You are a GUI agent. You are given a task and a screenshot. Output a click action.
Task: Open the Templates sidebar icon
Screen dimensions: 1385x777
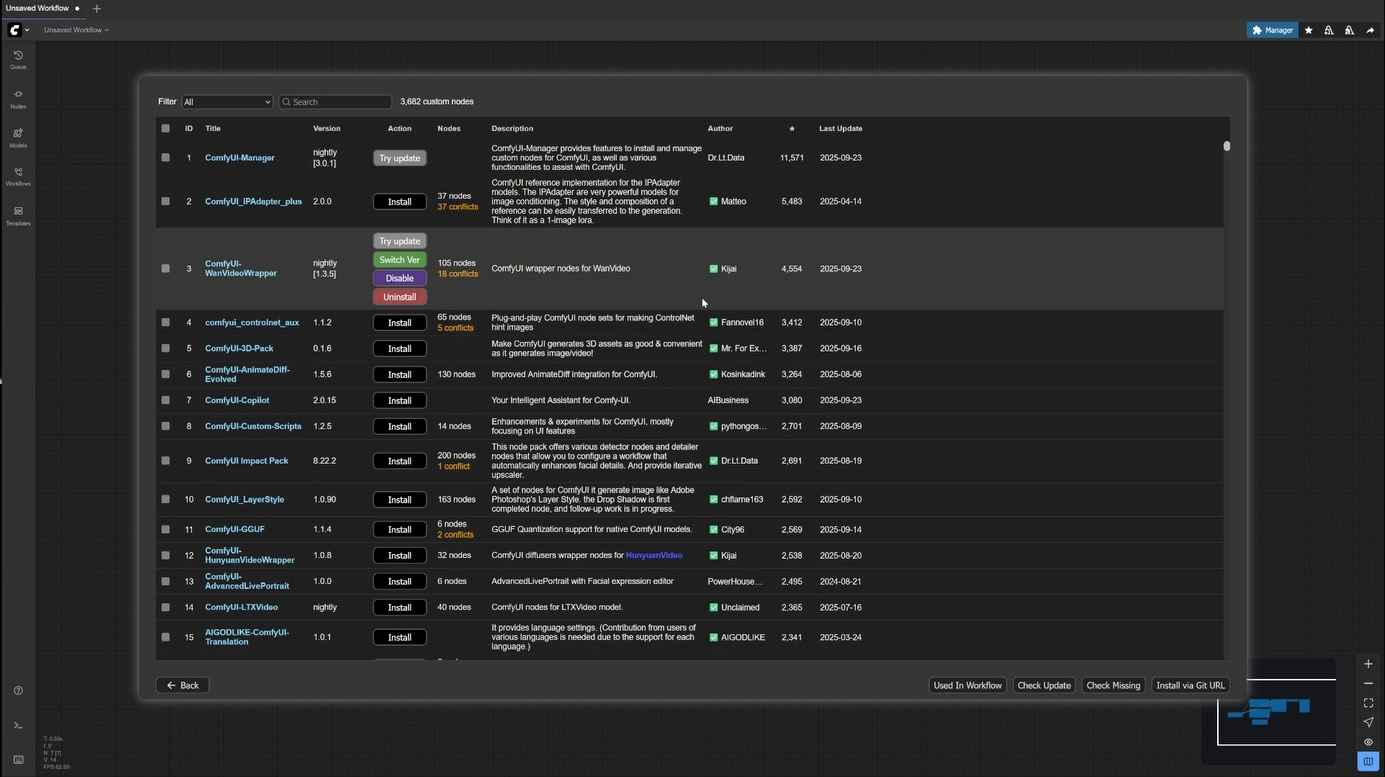[18, 215]
